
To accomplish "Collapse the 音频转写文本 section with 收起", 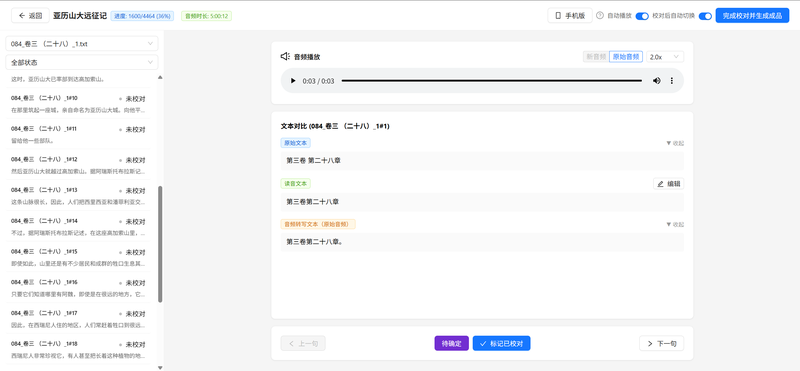I will 675,225.
